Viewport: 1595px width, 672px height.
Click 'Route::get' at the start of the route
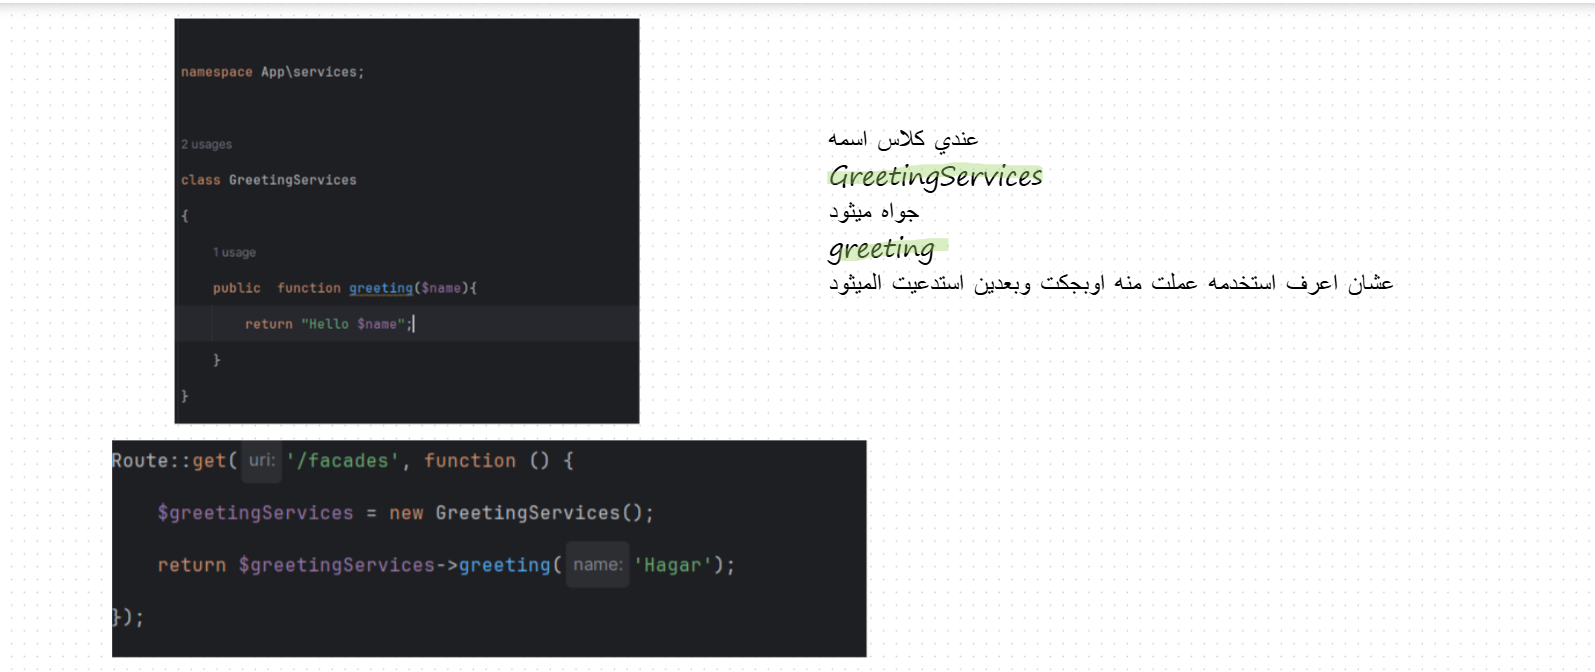tap(168, 461)
